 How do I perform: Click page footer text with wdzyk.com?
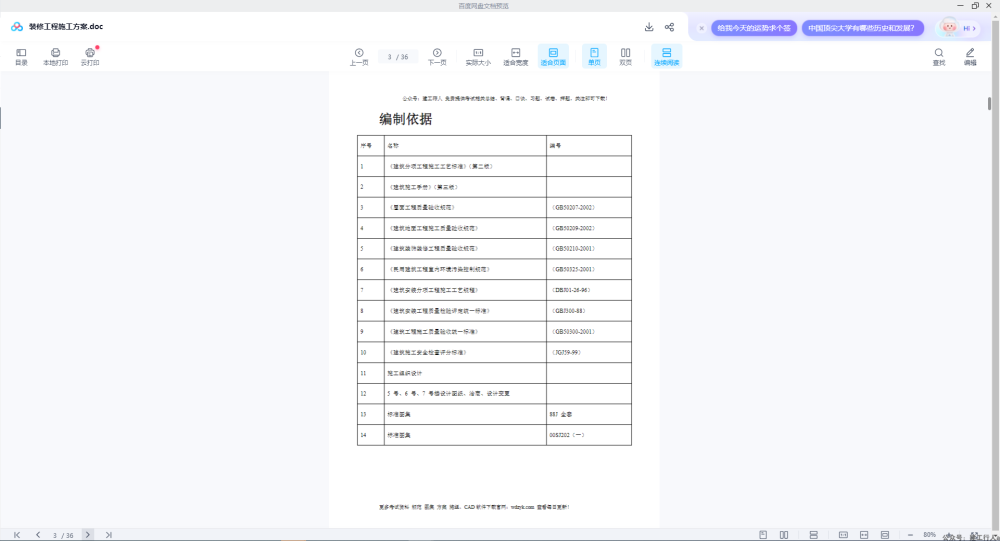tap(474, 507)
